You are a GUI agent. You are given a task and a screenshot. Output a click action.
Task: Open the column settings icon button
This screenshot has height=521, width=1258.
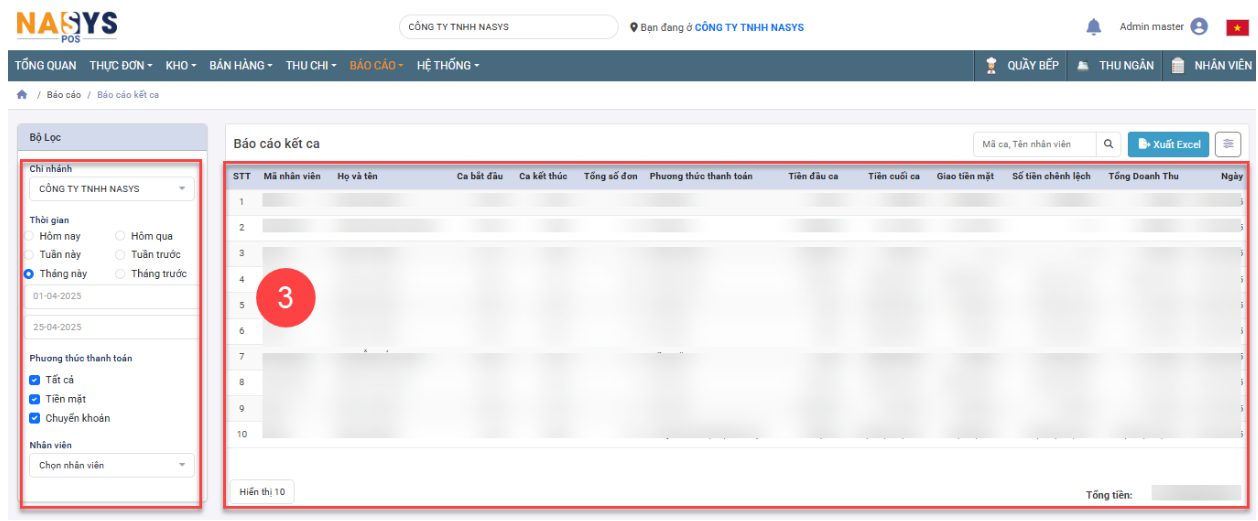point(1227,144)
